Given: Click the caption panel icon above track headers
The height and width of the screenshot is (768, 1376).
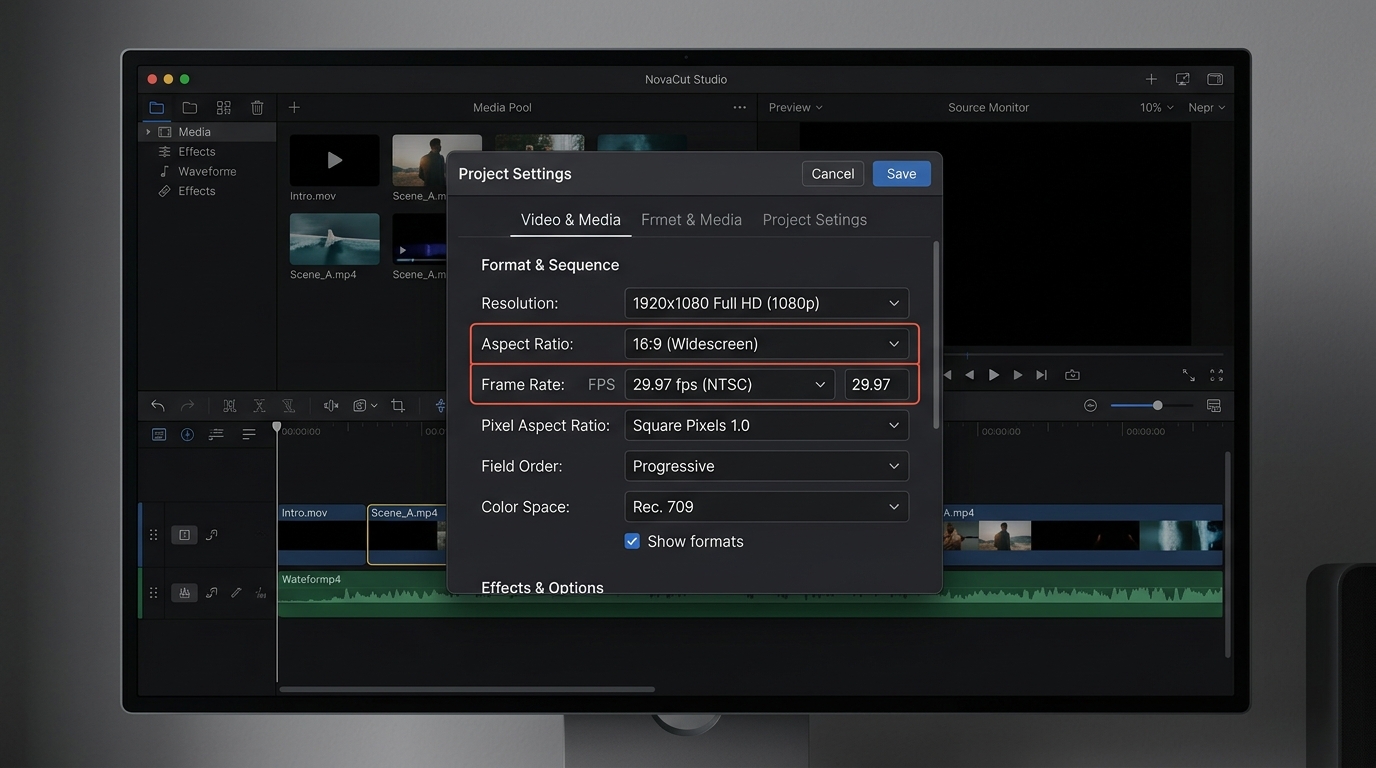Looking at the screenshot, I should [159, 434].
